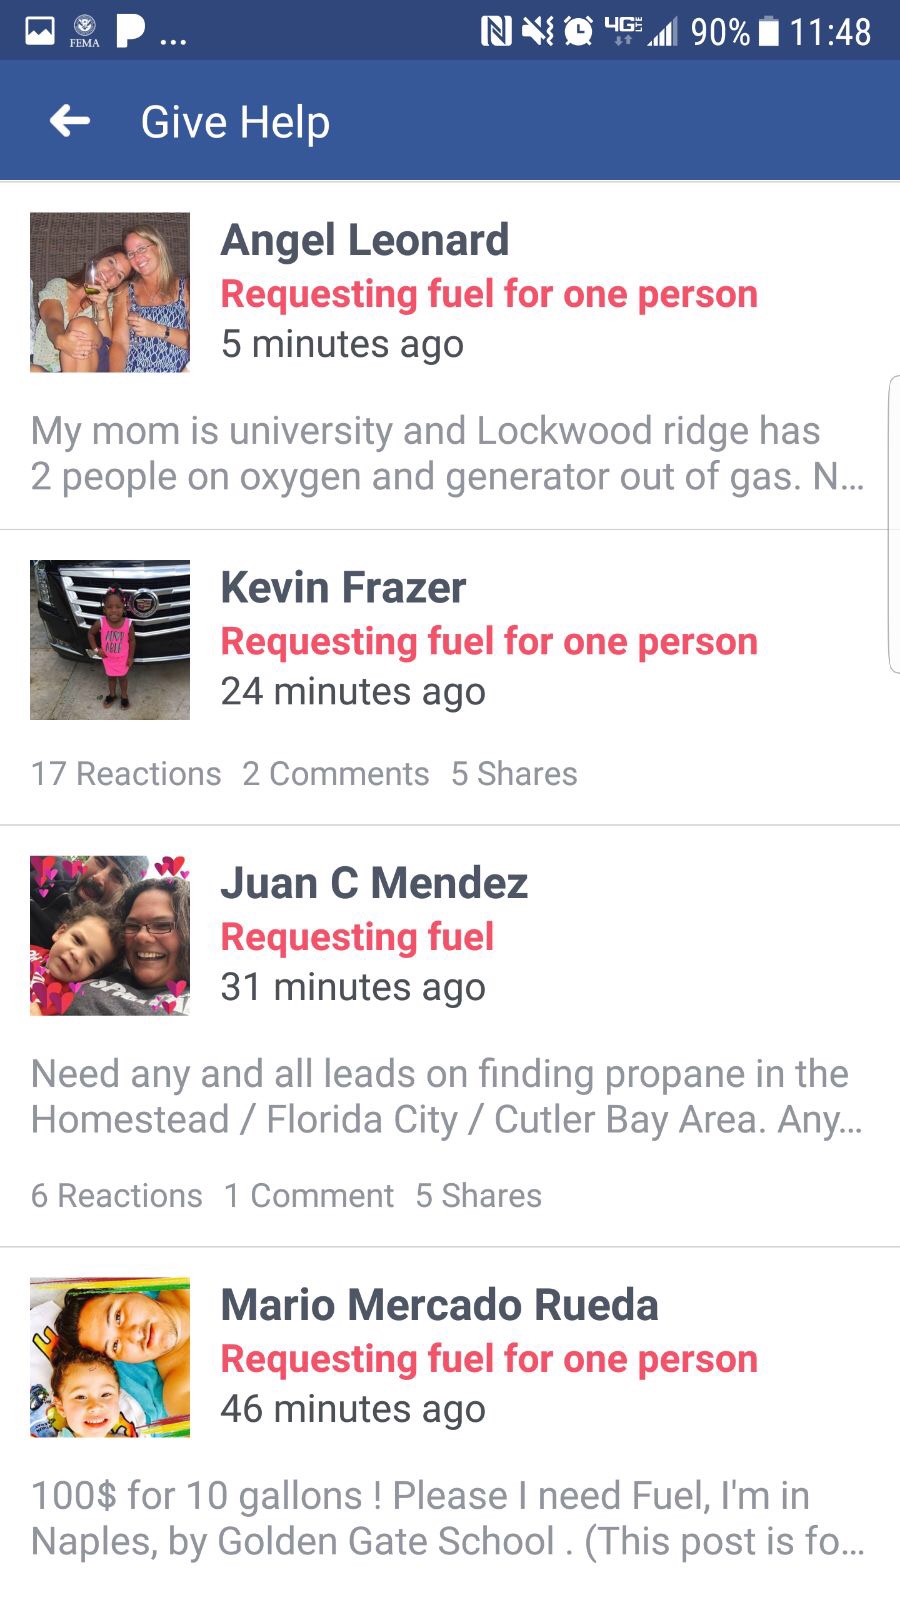Expand Angel Leonard's truncated oxygen post

click(447, 454)
